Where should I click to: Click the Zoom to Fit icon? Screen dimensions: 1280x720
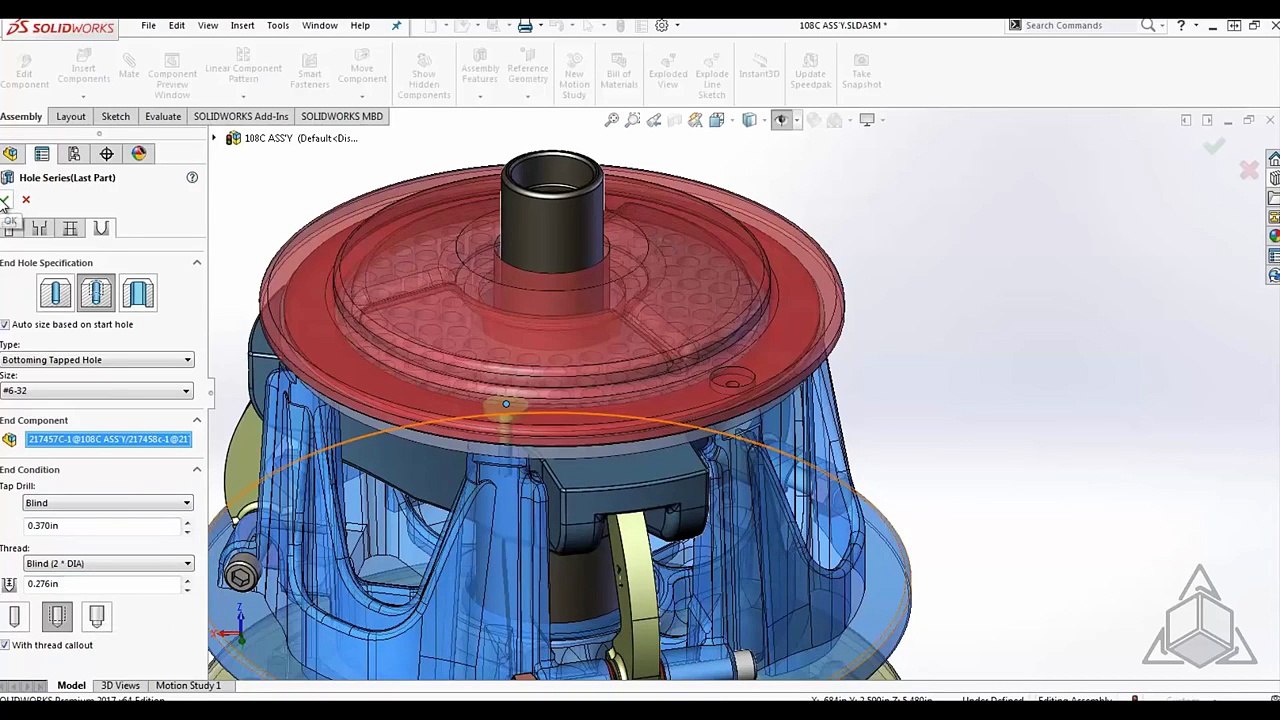pyautogui.click(x=612, y=120)
